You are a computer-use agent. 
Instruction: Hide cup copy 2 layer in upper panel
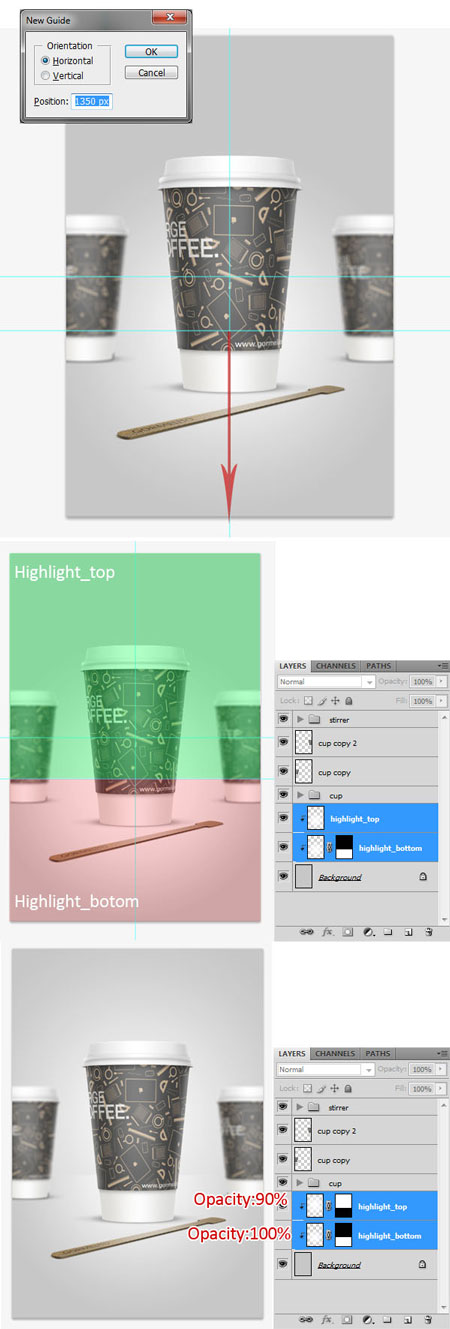click(x=284, y=742)
